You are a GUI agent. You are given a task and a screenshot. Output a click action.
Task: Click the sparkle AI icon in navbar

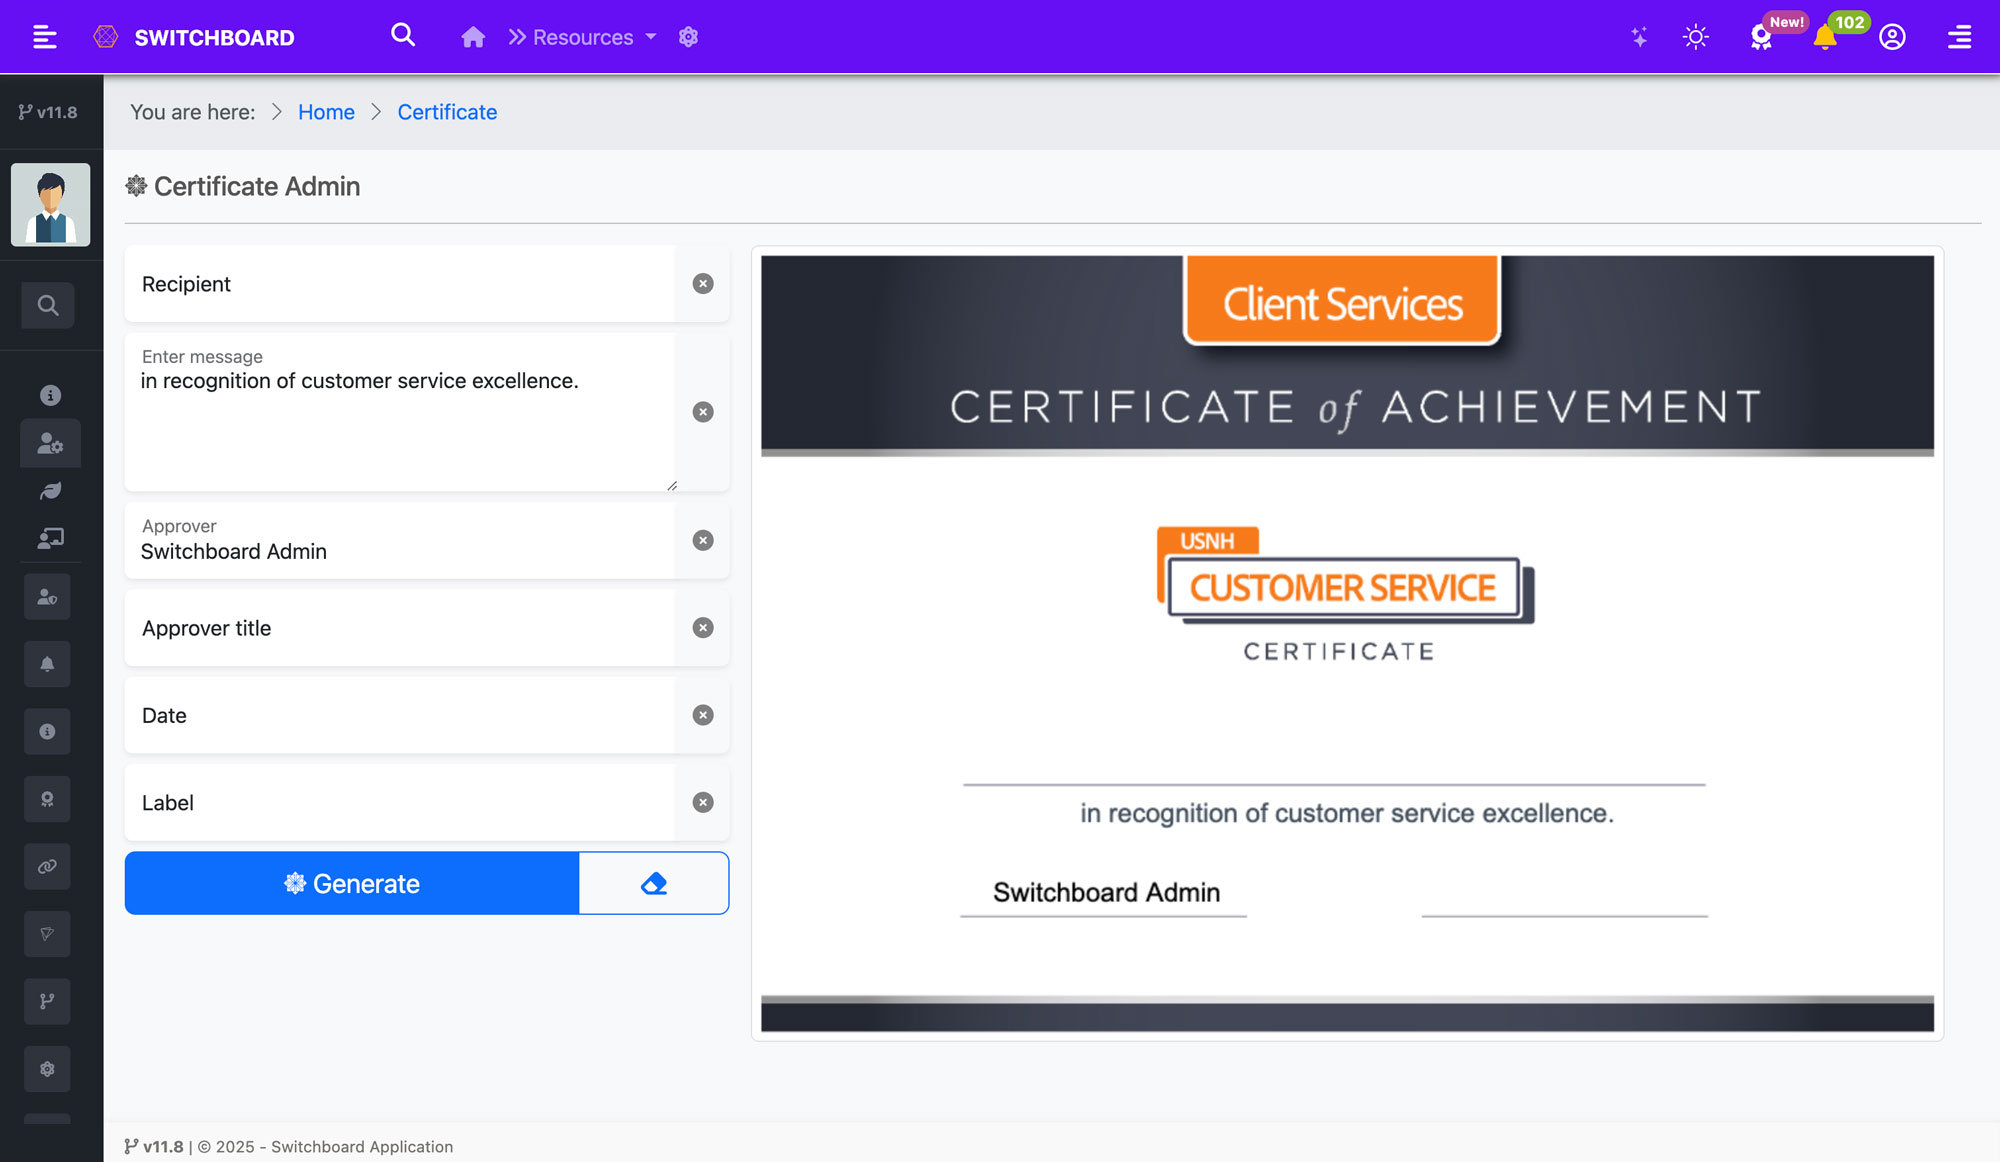coord(1639,38)
